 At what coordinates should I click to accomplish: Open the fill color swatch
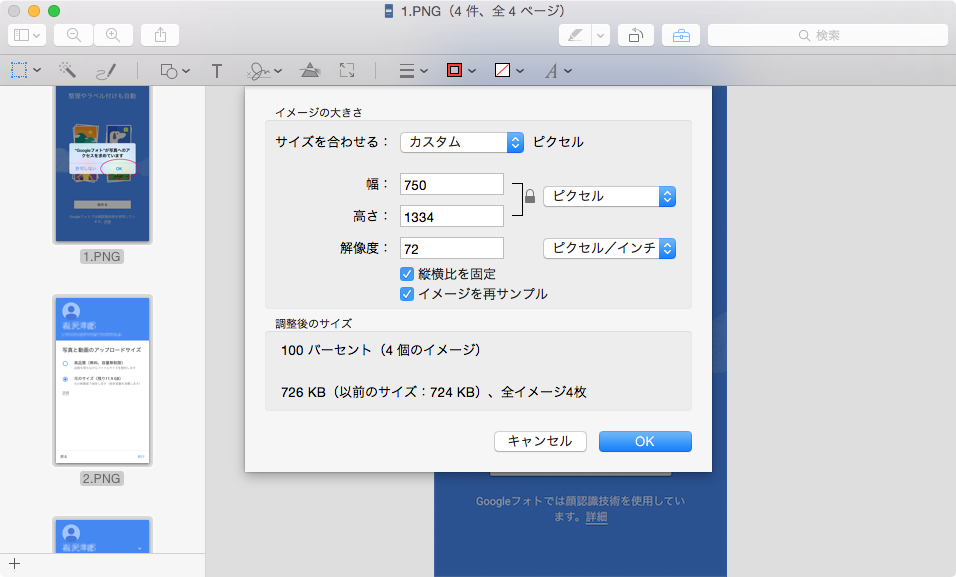[x=502, y=71]
